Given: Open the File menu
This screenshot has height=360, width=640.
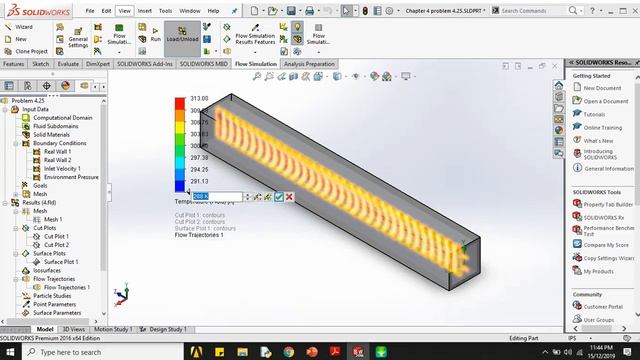Looking at the screenshot, I should pyautogui.click(x=90, y=11).
